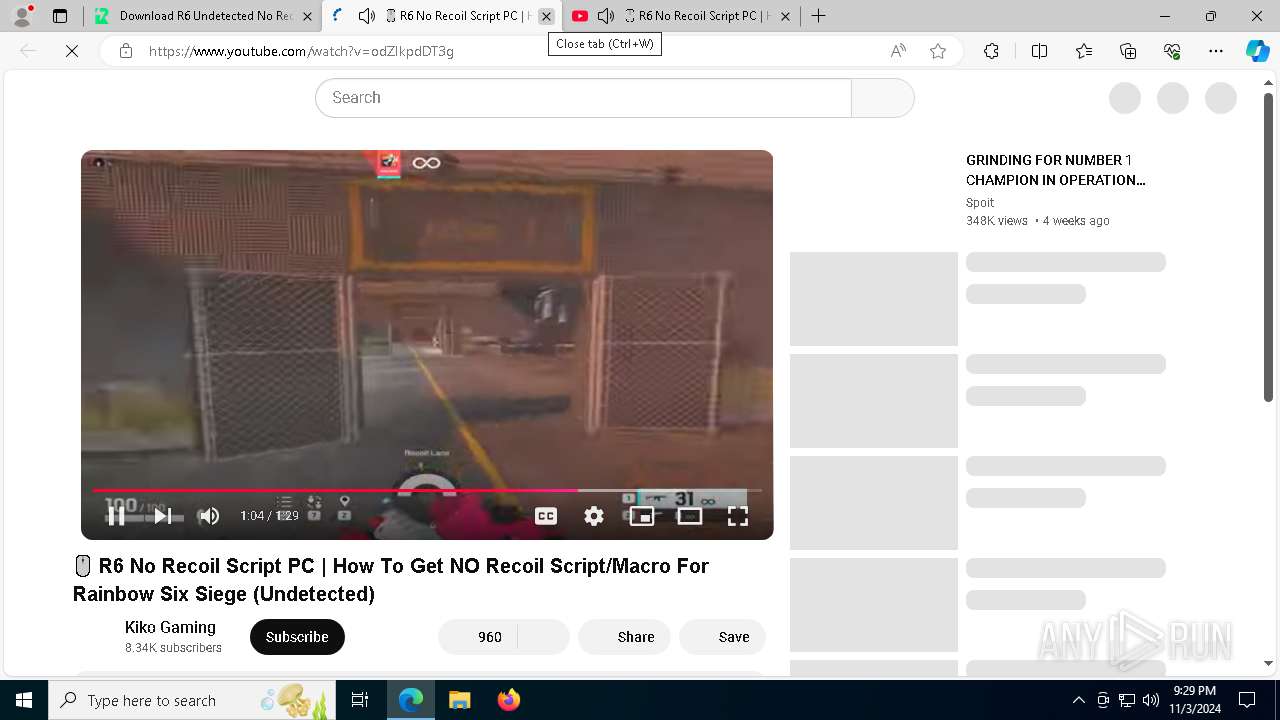This screenshot has height=720, width=1280.
Task: Show hidden system tray icons
Action: pyautogui.click(x=1078, y=700)
